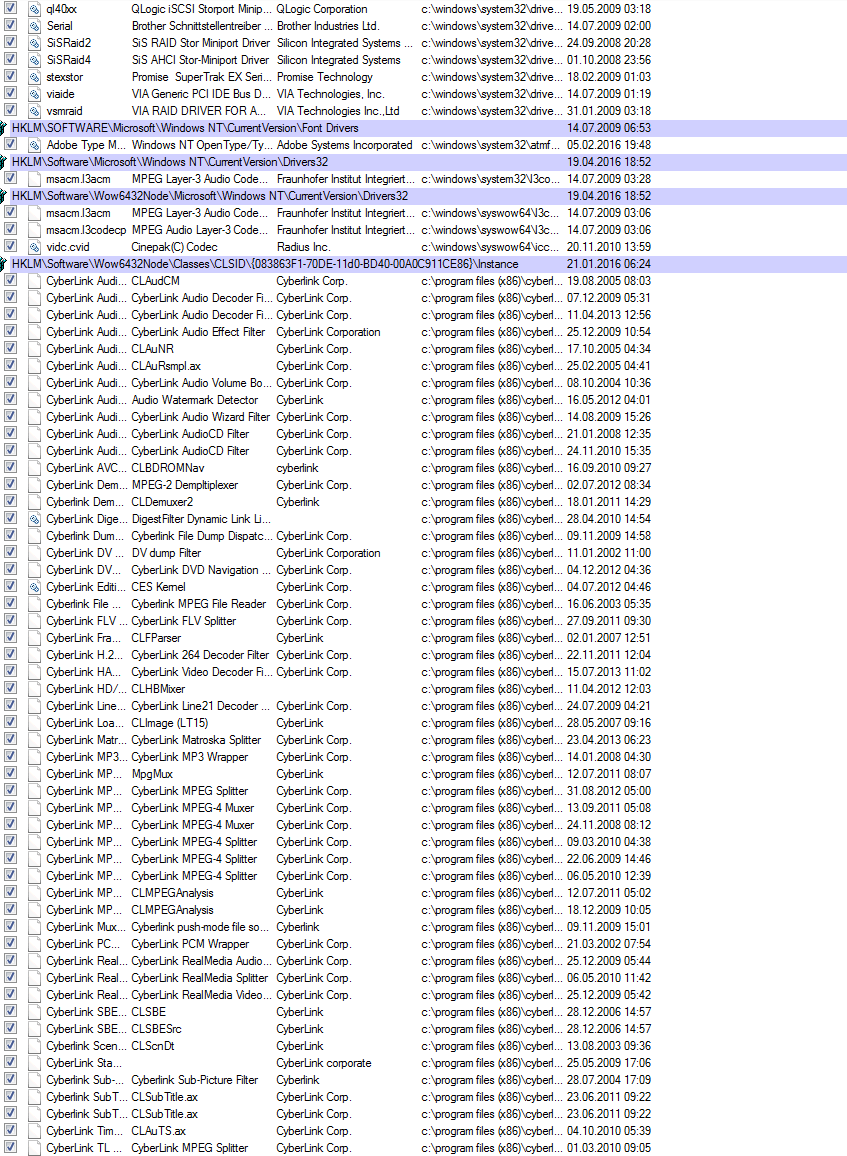
Task: Select the icon of the SiSRaid2 entry
Action: 34,43
